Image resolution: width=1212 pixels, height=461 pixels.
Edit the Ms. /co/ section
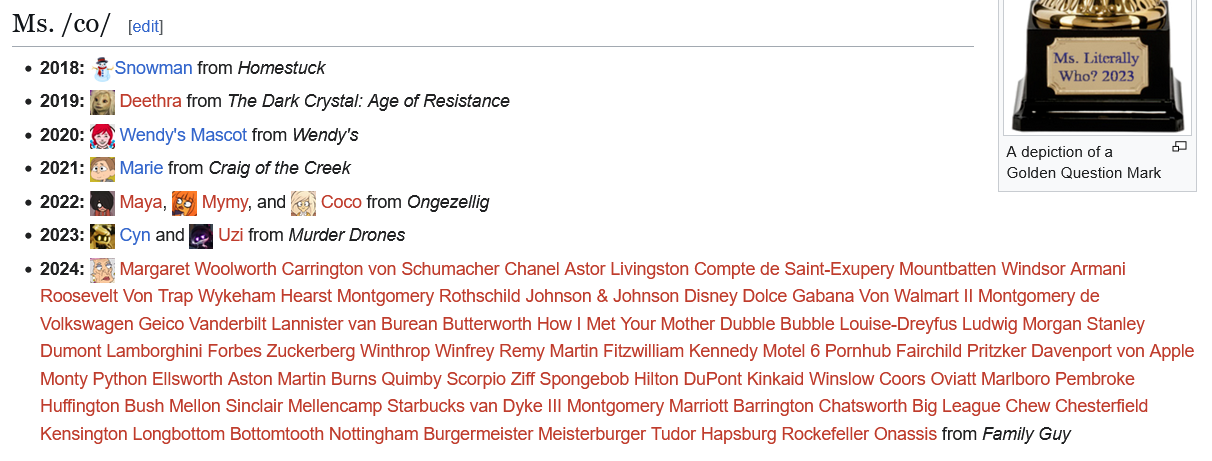click(x=145, y=27)
